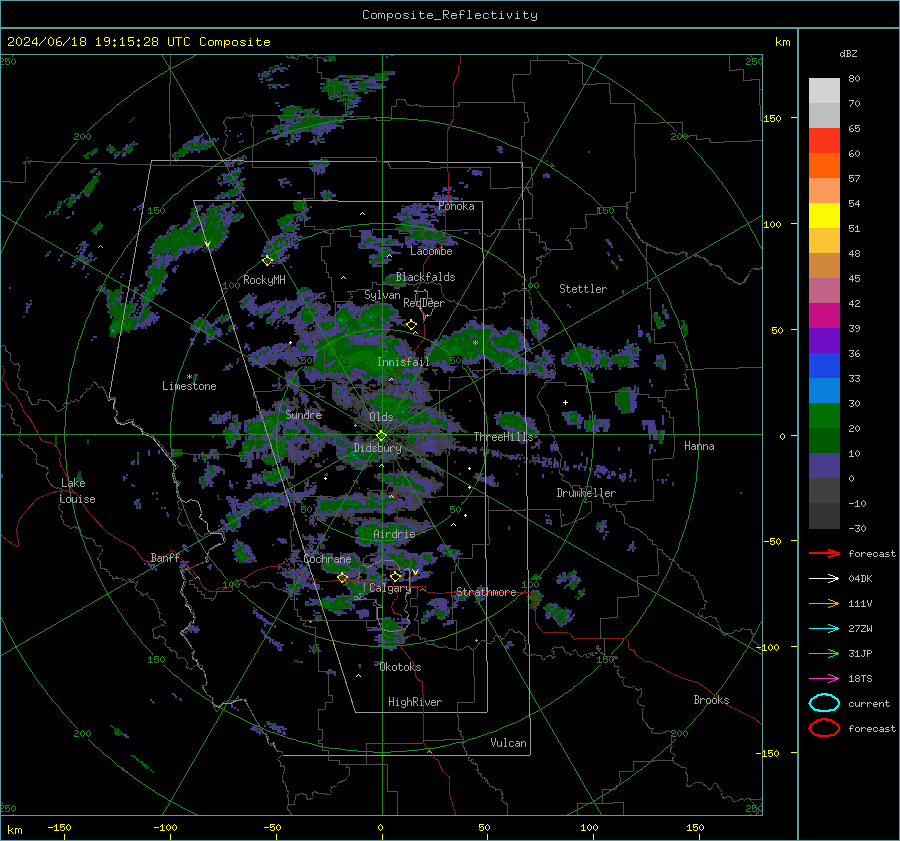
Task: Click the RedDeer city label
Action: pyautogui.click(x=424, y=303)
